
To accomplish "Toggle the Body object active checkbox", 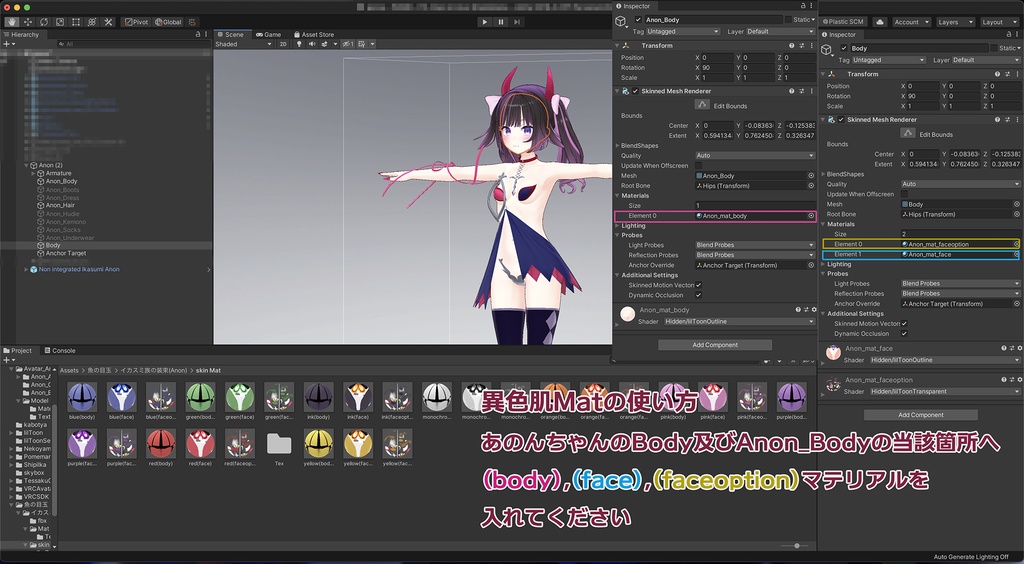I will coord(844,48).
